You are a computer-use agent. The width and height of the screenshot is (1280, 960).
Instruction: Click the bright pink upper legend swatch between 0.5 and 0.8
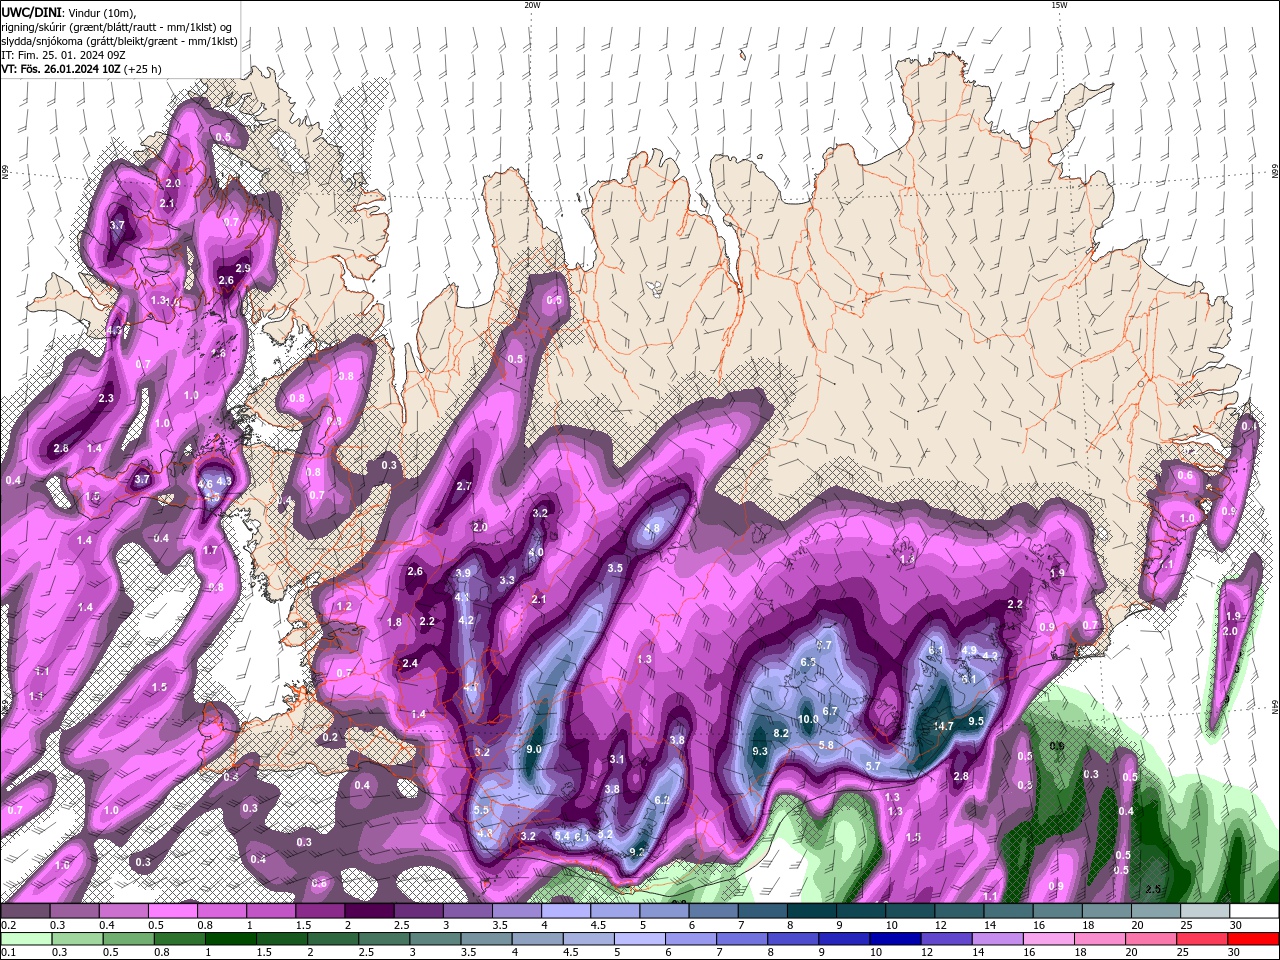(x=173, y=911)
